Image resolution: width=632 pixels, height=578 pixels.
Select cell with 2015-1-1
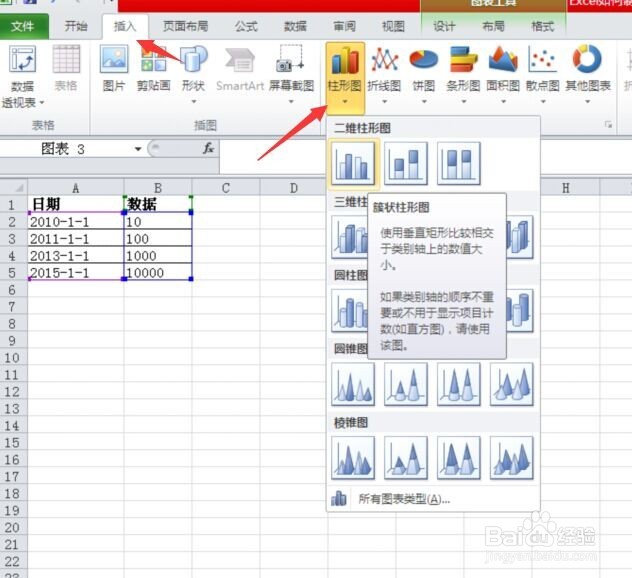click(x=76, y=272)
